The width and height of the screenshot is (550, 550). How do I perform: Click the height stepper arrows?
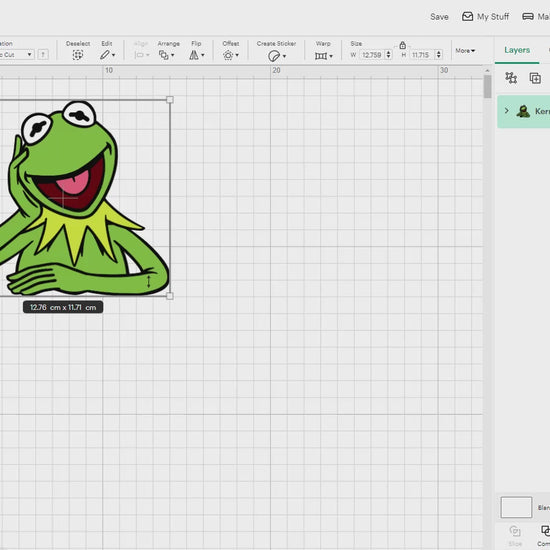tap(438, 55)
